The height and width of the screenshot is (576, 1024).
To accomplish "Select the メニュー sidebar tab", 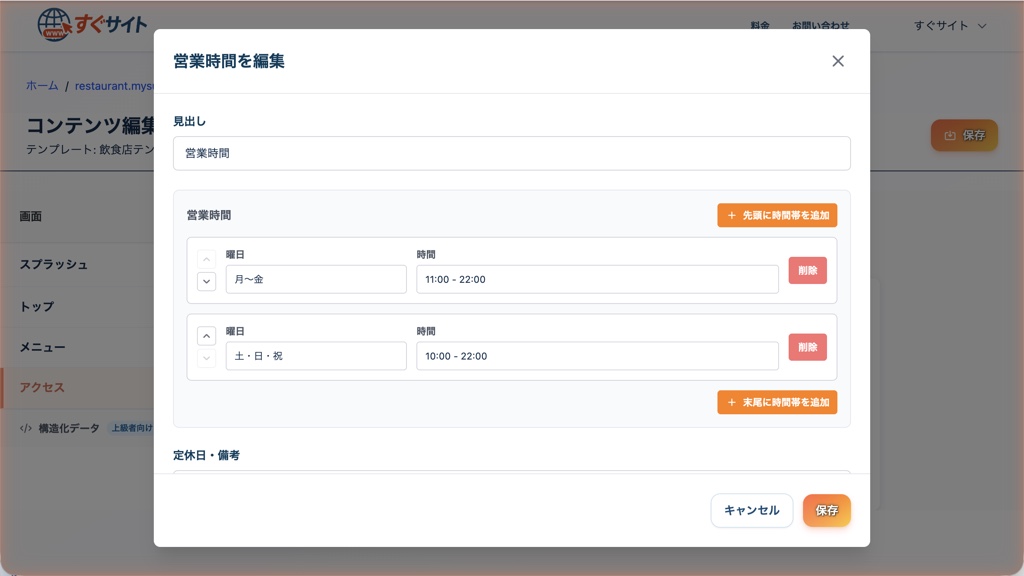I will click(x=42, y=347).
